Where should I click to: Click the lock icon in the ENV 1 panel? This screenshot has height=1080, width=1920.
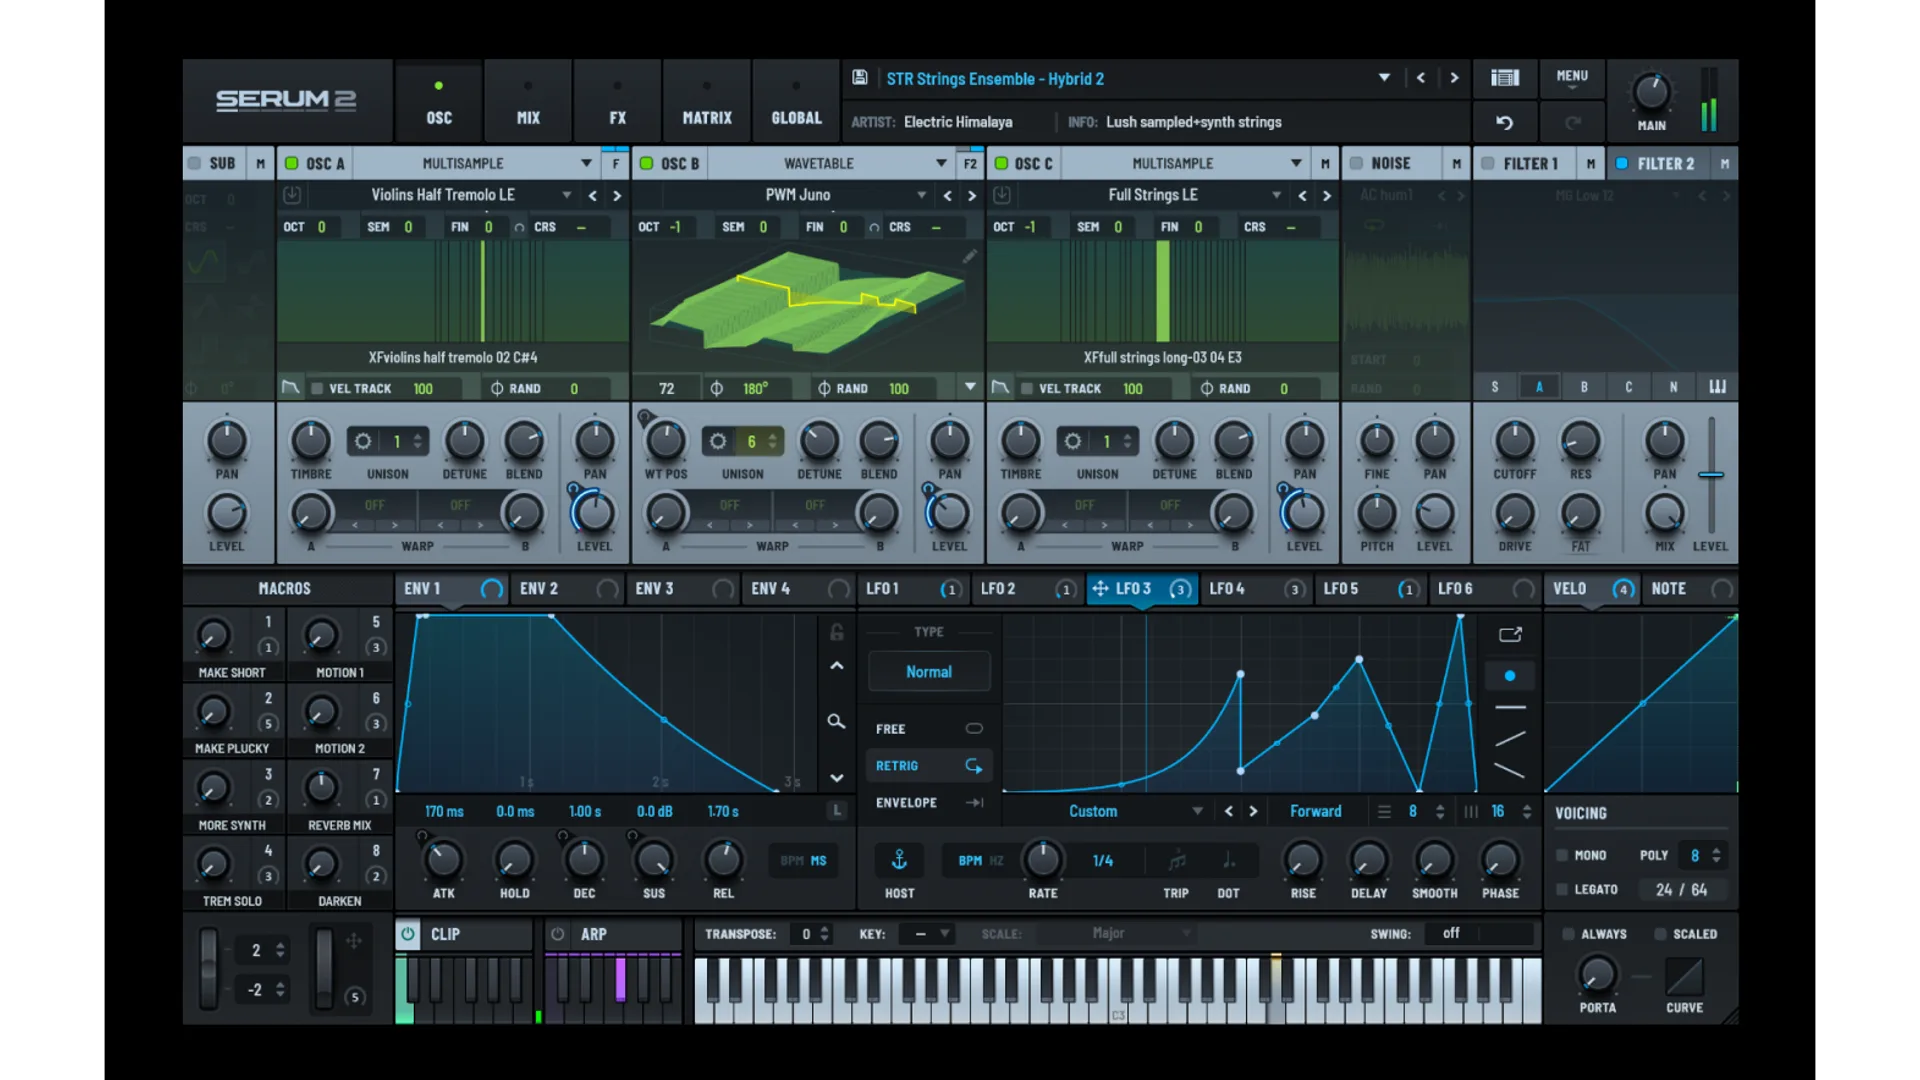tap(836, 633)
